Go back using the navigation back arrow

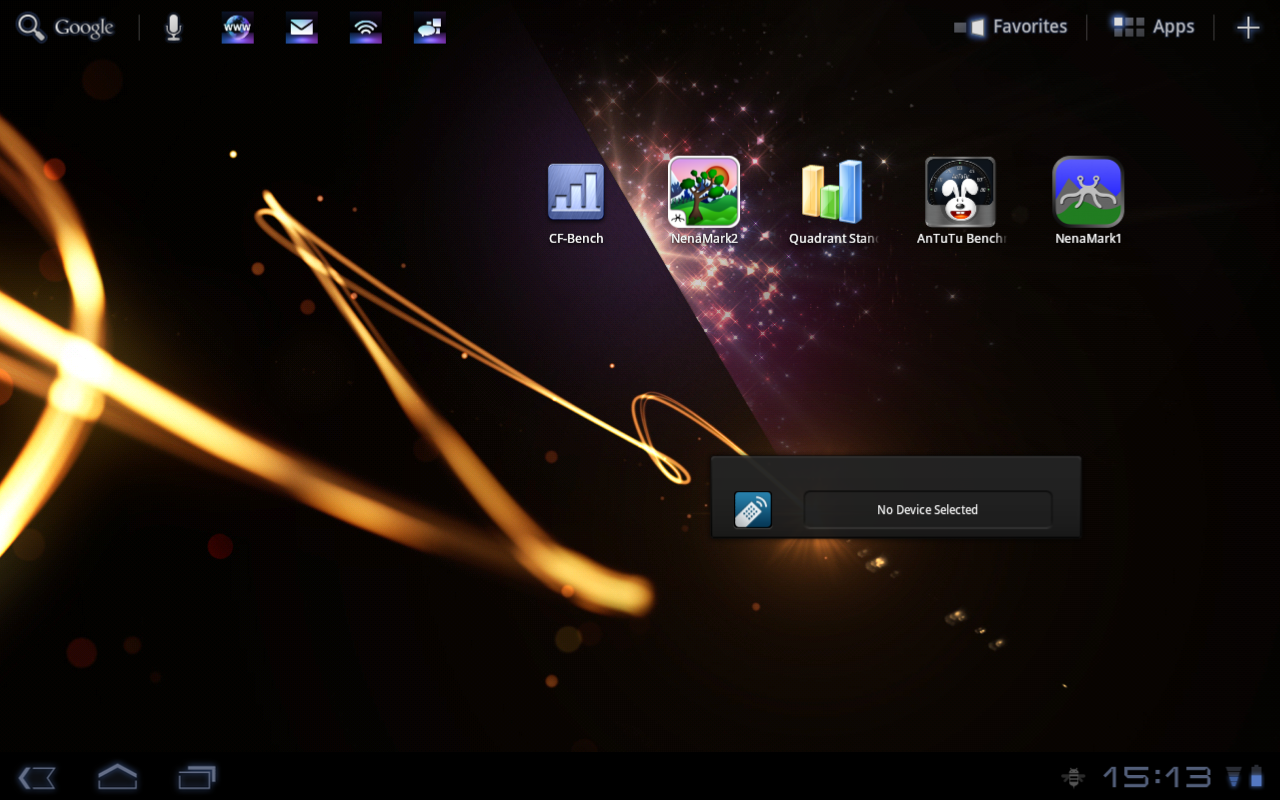37,777
